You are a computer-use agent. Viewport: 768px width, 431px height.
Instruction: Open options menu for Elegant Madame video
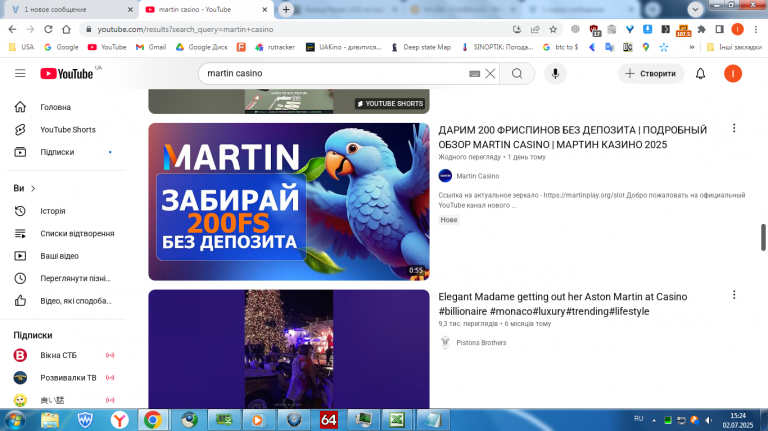(x=734, y=295)
